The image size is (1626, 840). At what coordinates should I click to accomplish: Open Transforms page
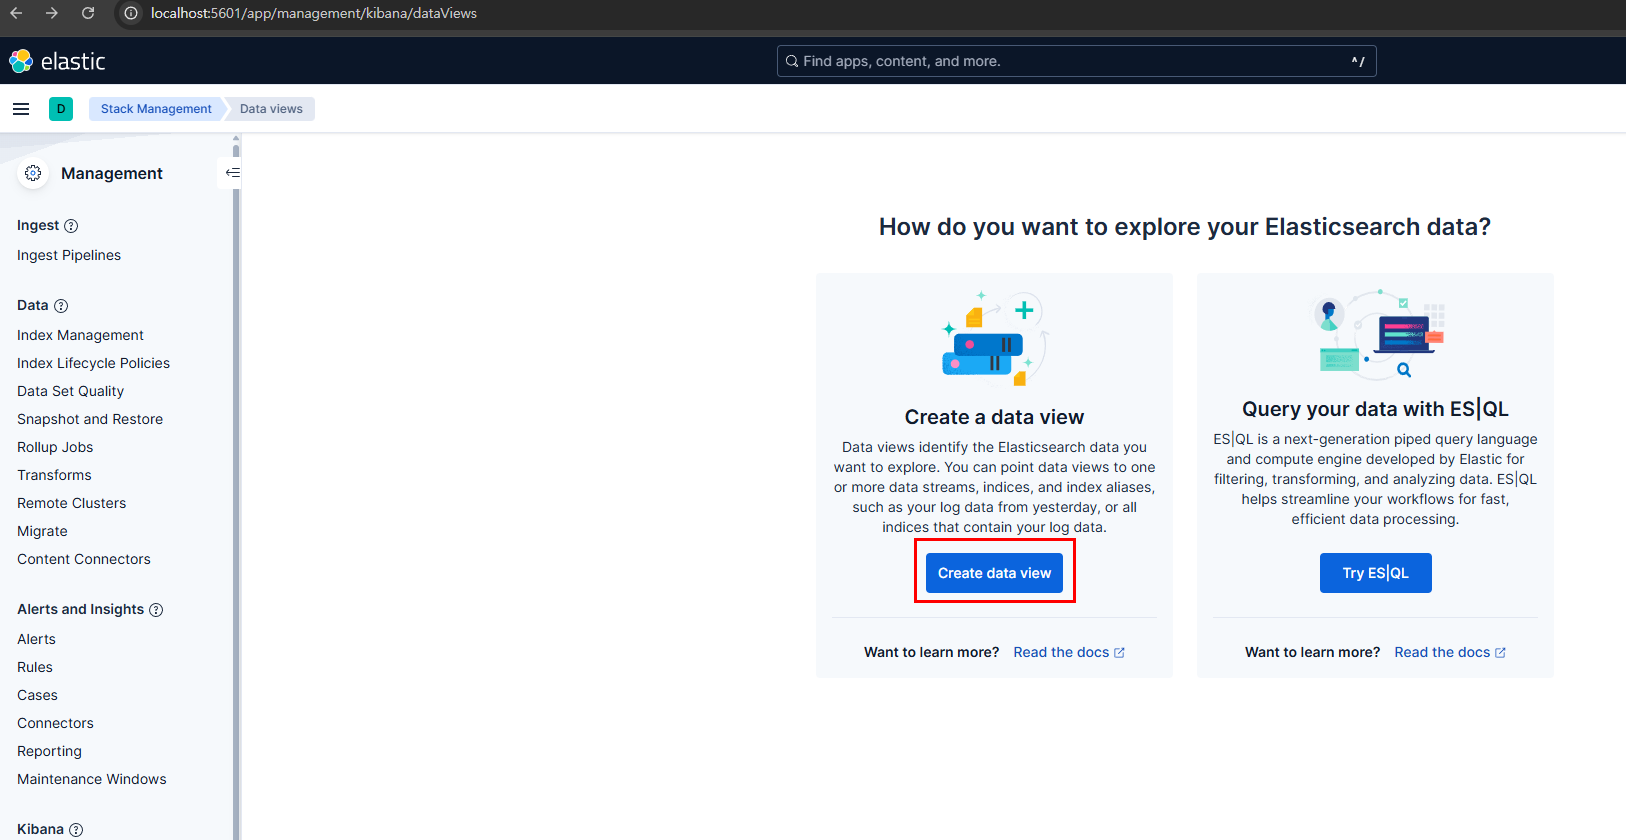coord(54,475)
